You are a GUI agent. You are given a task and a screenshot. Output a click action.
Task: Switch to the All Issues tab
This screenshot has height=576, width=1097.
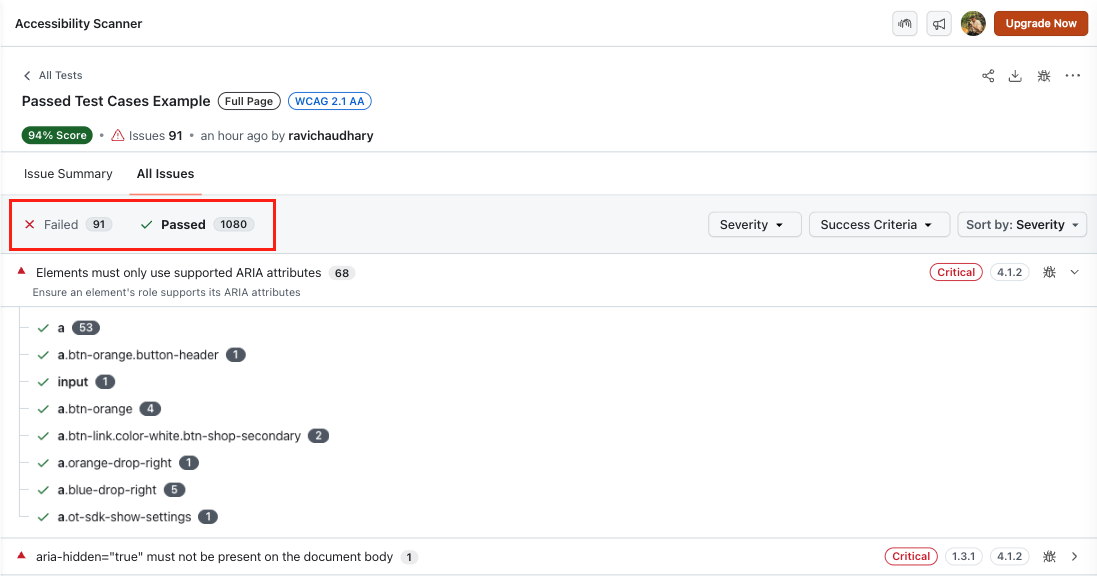pos(165,174)
